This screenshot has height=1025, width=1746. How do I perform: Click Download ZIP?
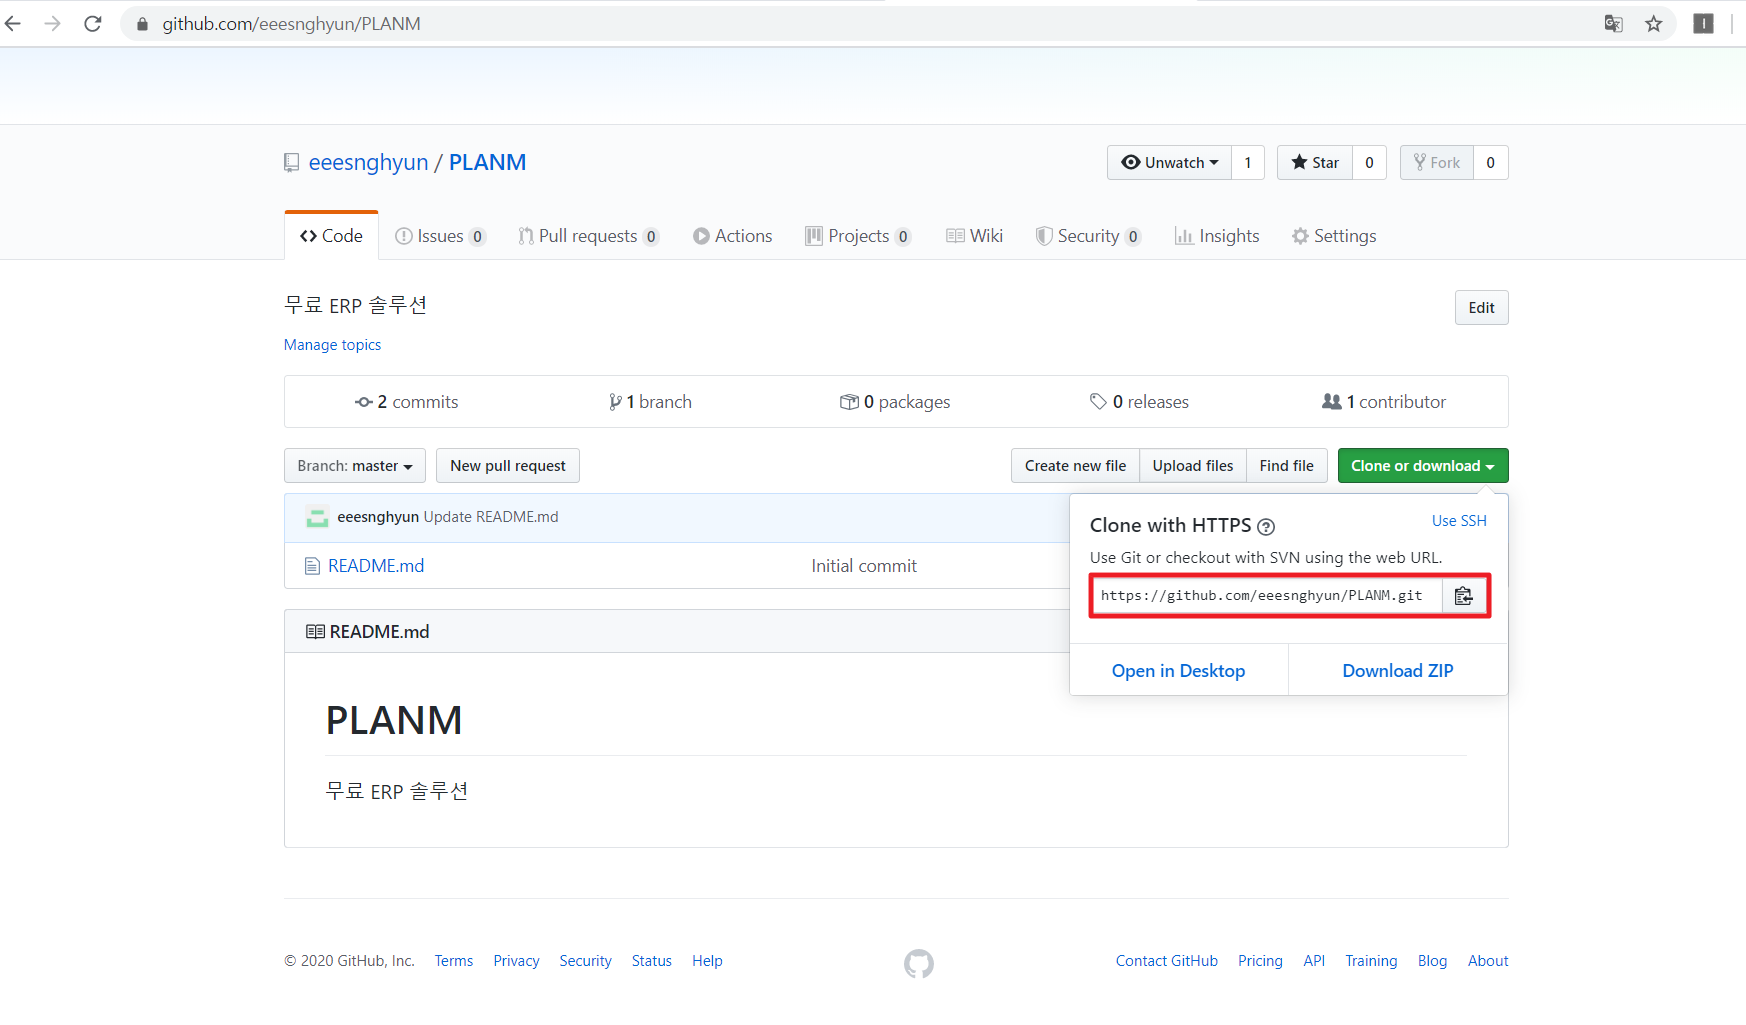click(1398, 671)
